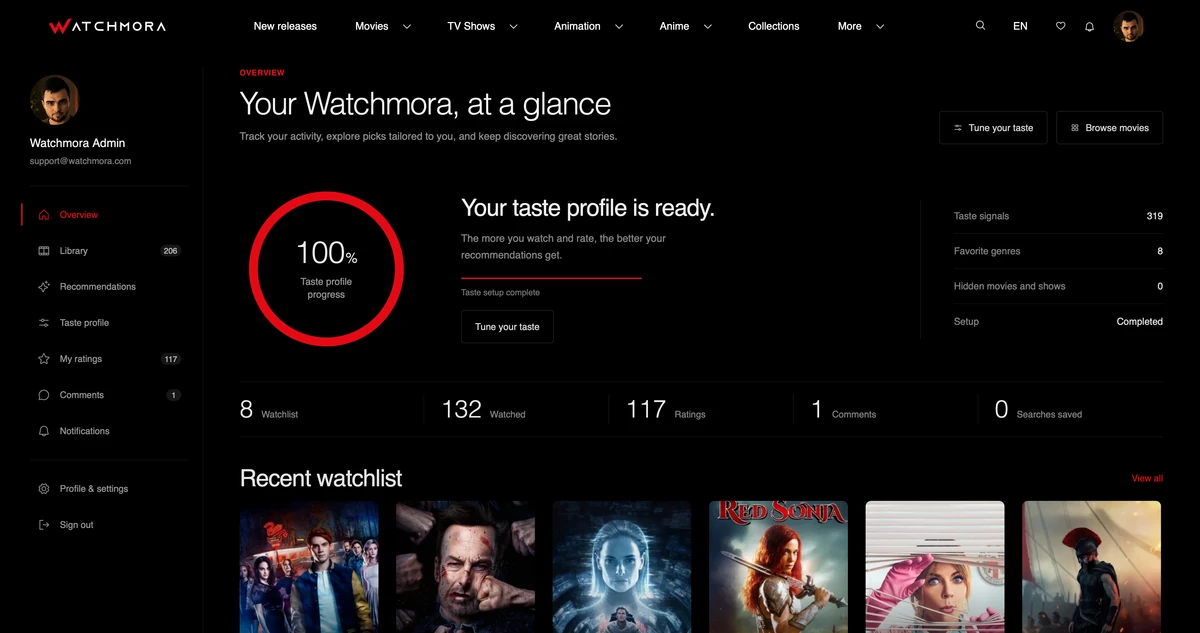Open the Collections menu item
The width and height of the screenshot is (1200, 633).
[774, 26]
